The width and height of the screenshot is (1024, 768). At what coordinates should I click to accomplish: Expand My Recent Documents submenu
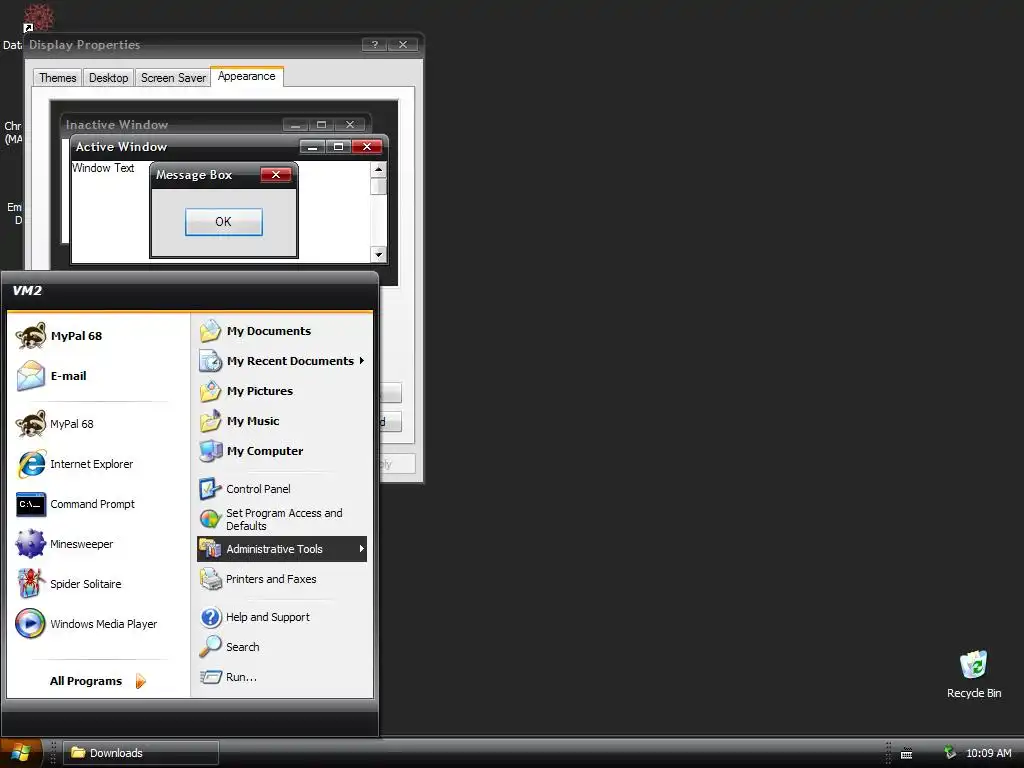[281, 361]
